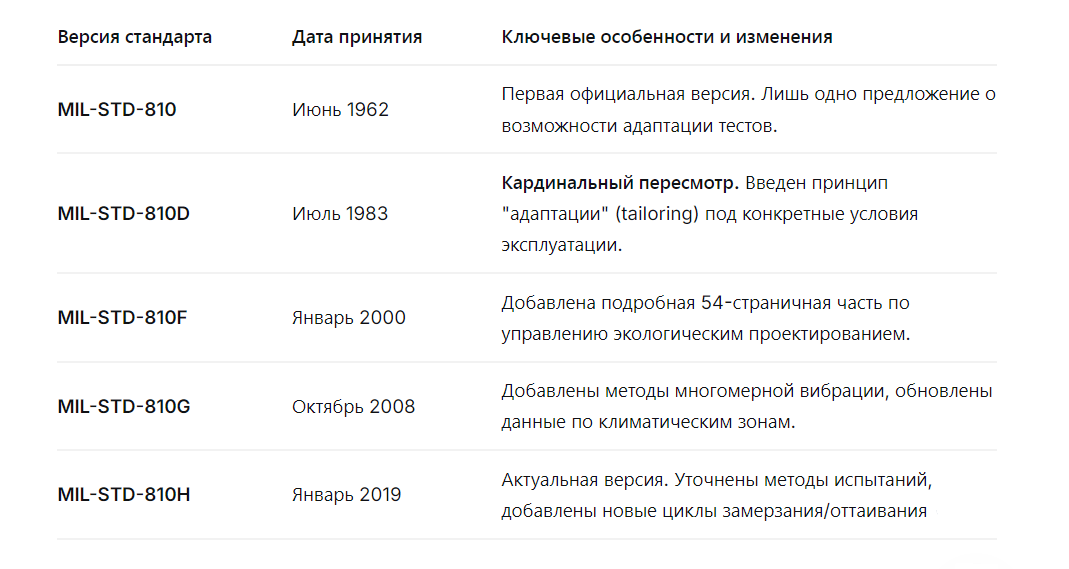Screen dimensions: 1069x569
Task: Click the description mentioning "54-страничная часть"
Action: pos(705,318)
